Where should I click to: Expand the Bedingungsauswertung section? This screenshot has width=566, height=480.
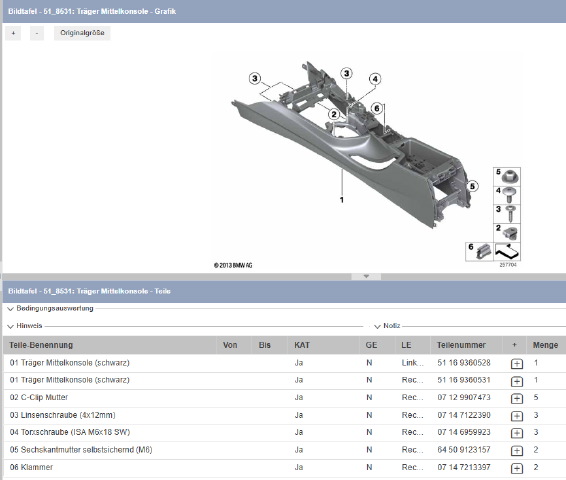tap(10, 309)
